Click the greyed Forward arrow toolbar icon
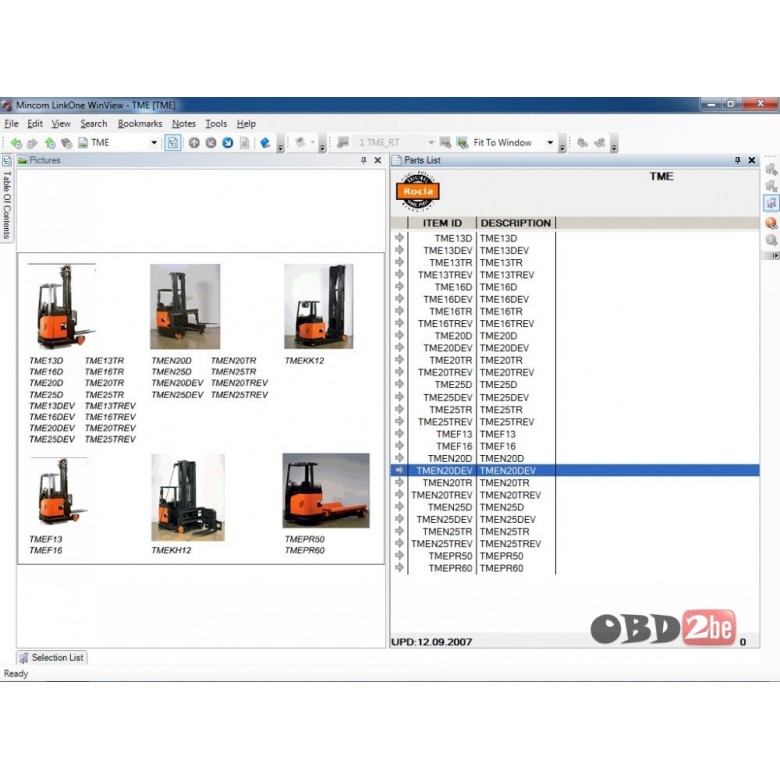This screenshot has height=780, width=780. click(x=32, y=143)
